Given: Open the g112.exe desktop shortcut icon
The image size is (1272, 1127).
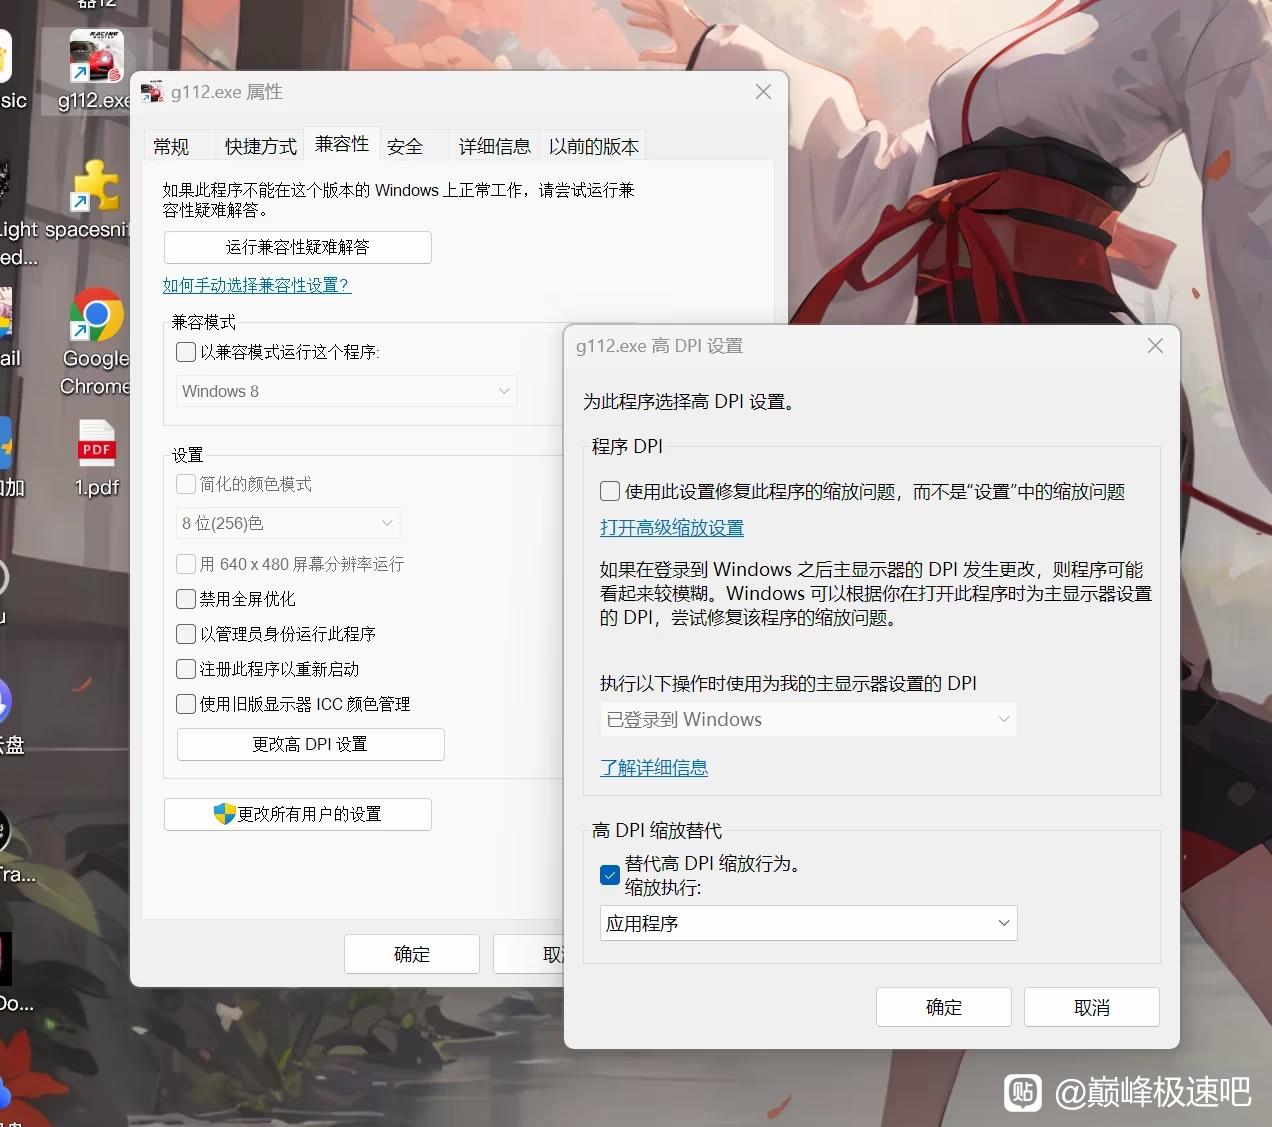Looking at the screenshot, I should pos(96,57).
